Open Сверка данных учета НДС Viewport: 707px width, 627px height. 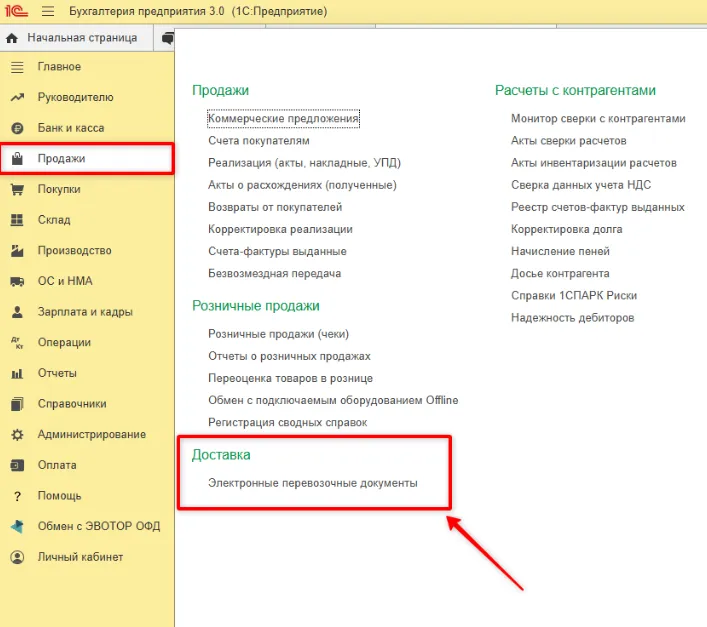581,185
